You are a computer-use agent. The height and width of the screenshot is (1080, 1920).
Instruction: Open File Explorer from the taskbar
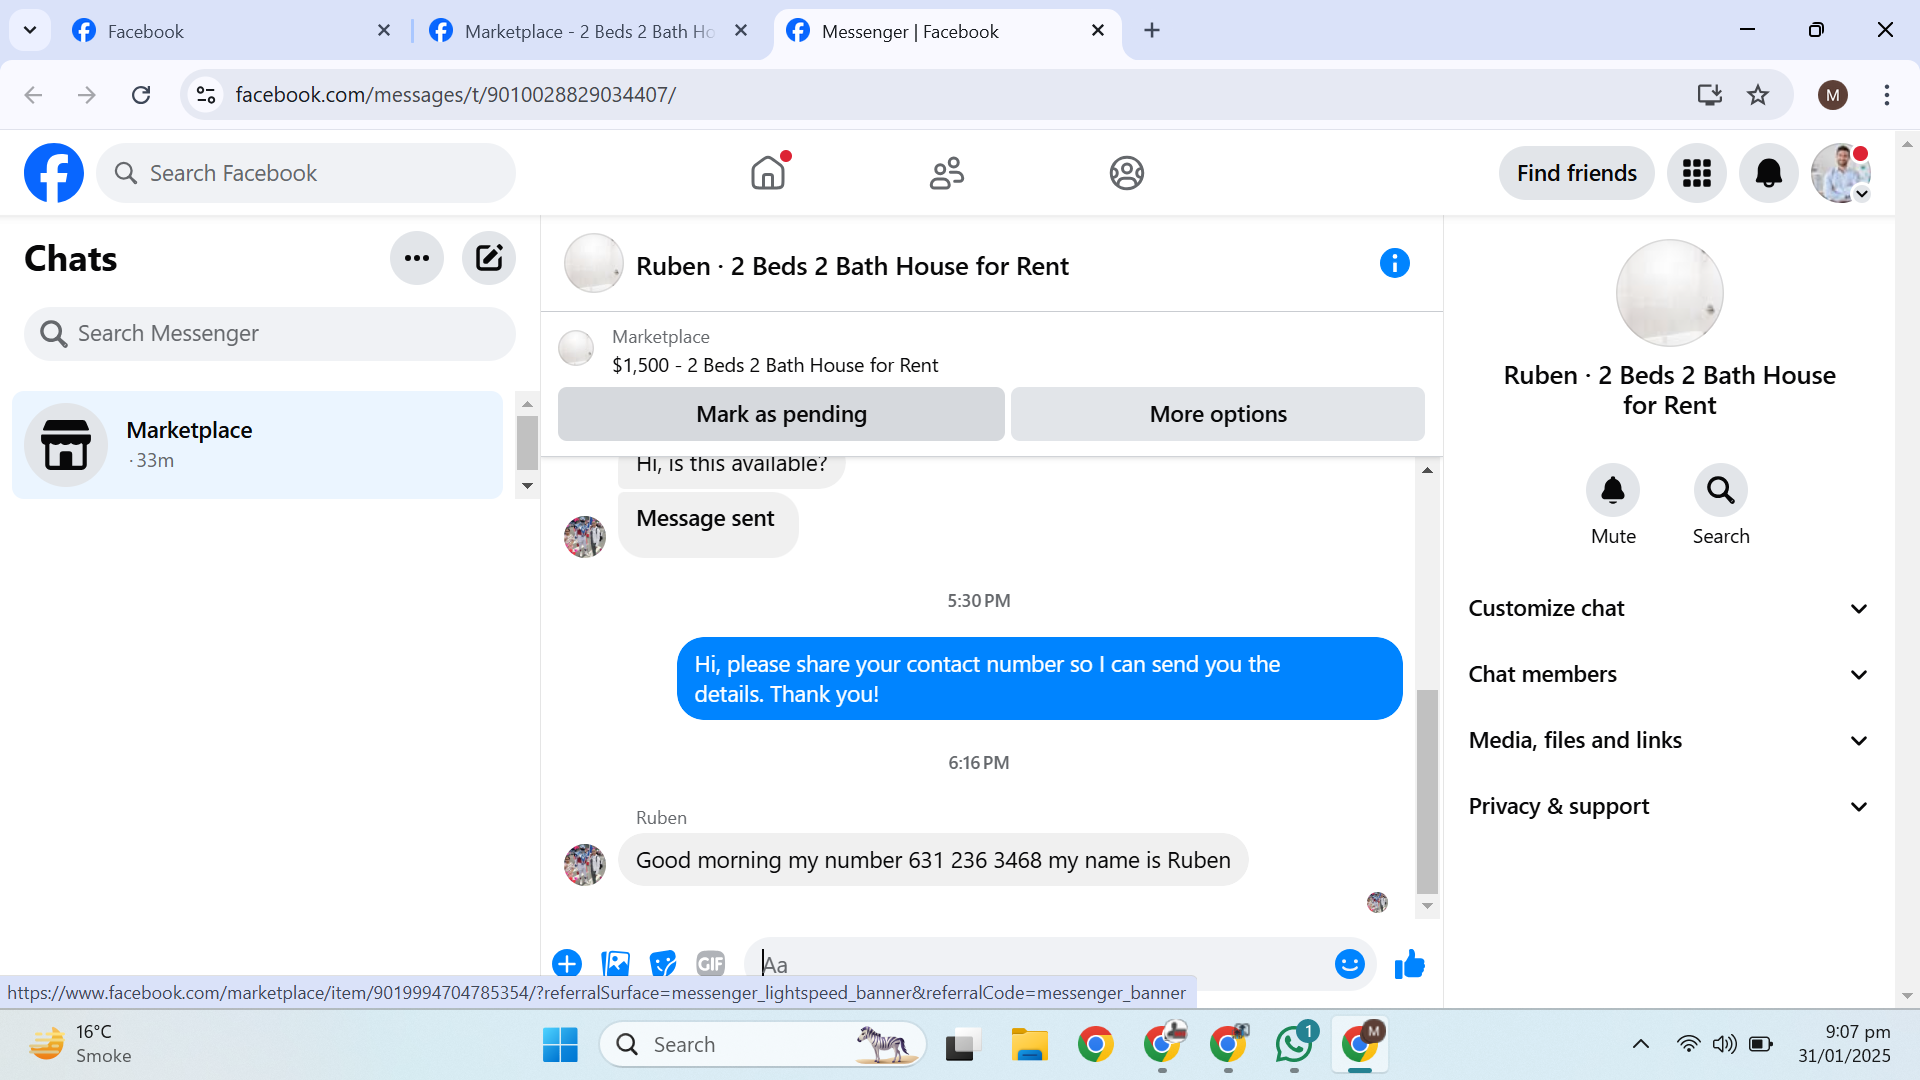click(x=1029, y=1044)
